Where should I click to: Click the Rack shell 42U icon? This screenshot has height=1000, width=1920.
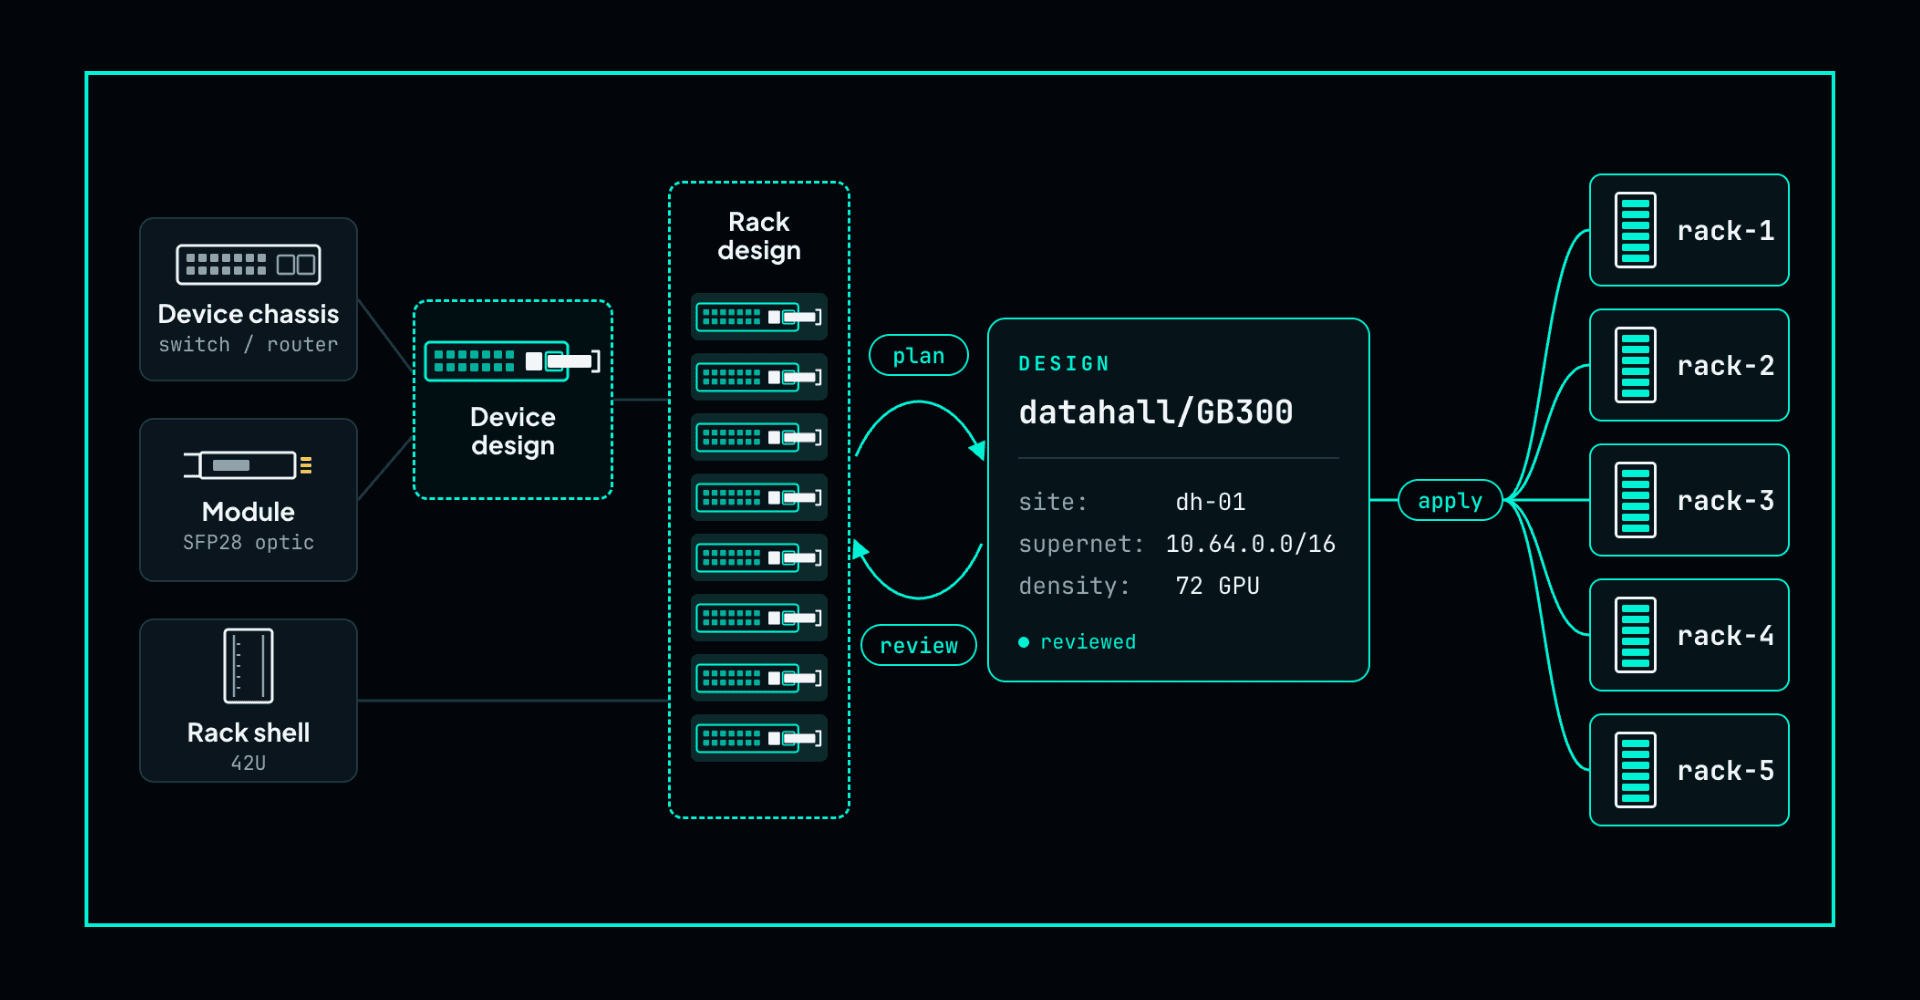[x=248, y=666]
